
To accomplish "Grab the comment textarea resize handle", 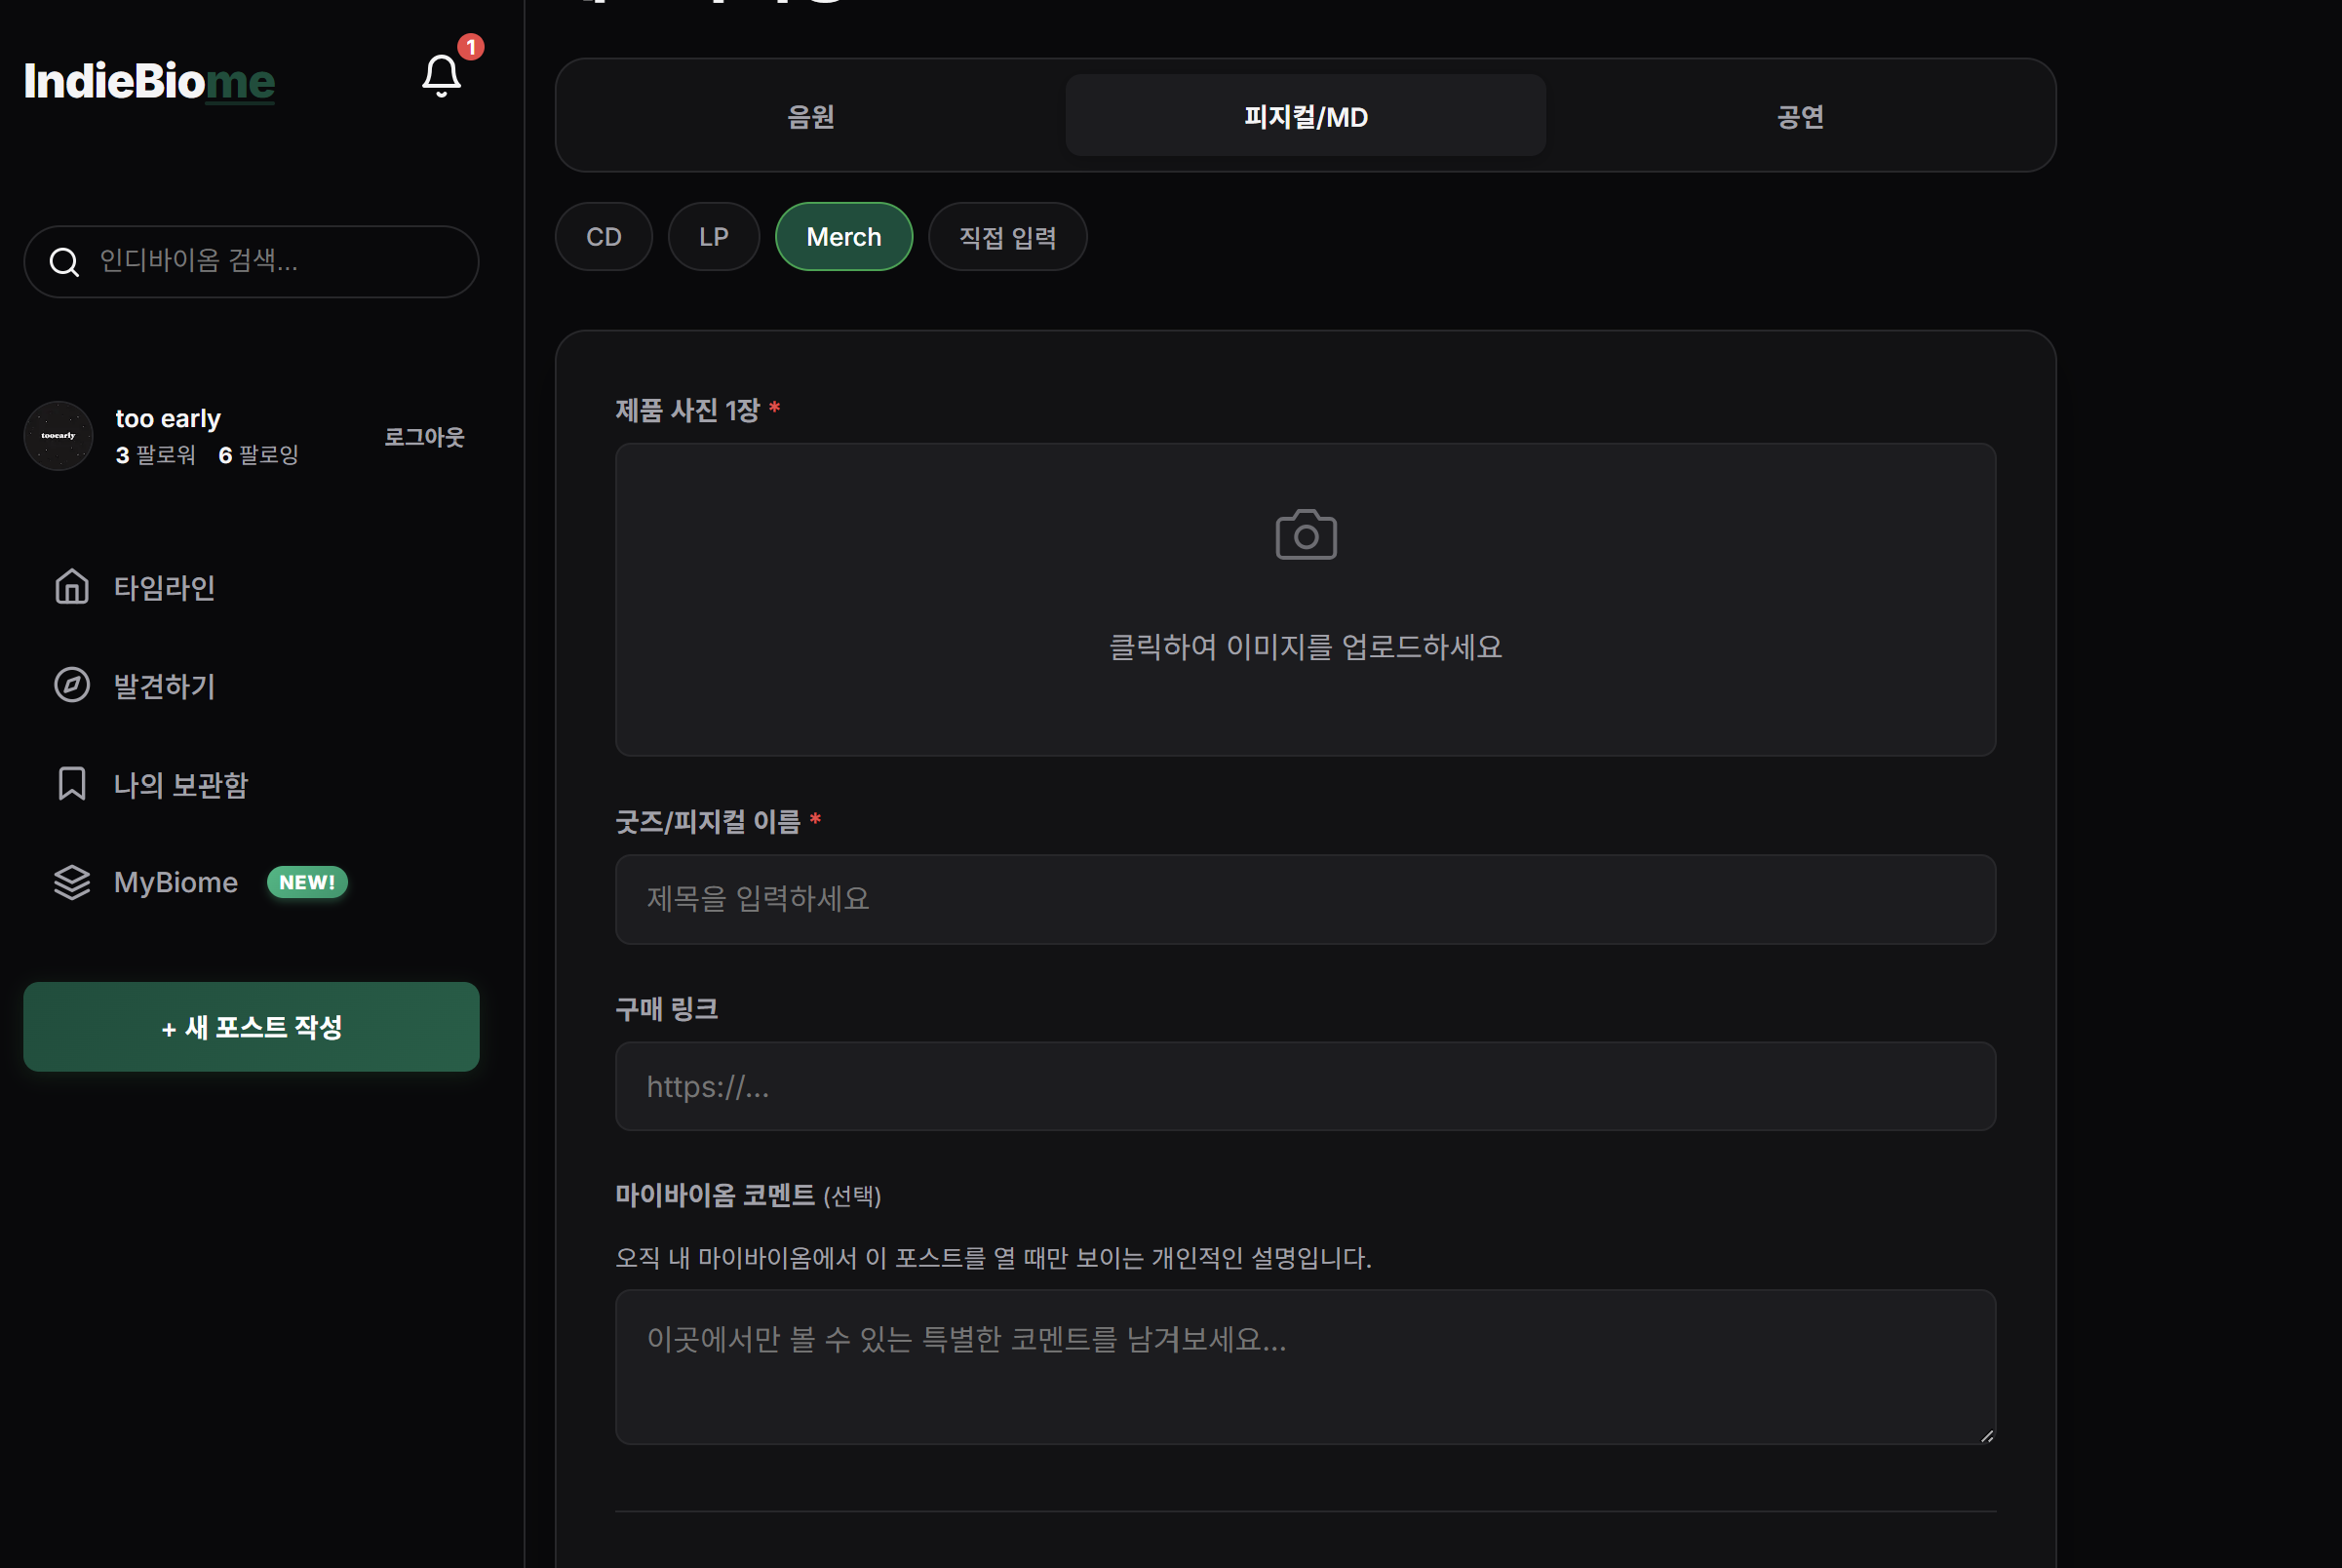I will point(1986,1435).
